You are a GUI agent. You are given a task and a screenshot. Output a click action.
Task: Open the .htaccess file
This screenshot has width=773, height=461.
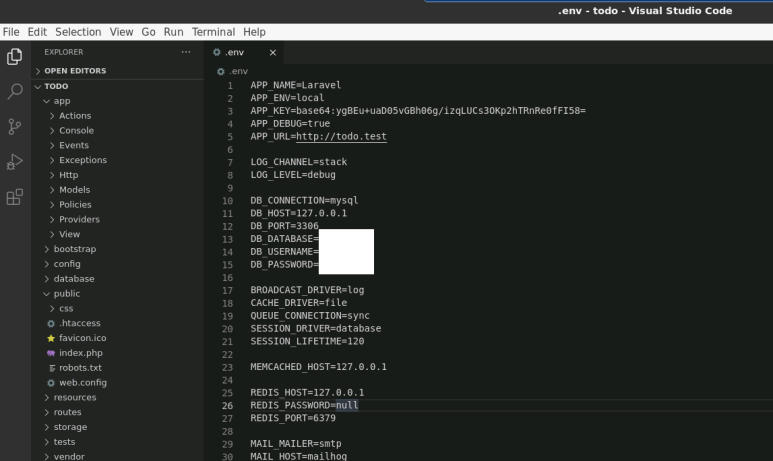pyautogui.click(x=117, y=323)
